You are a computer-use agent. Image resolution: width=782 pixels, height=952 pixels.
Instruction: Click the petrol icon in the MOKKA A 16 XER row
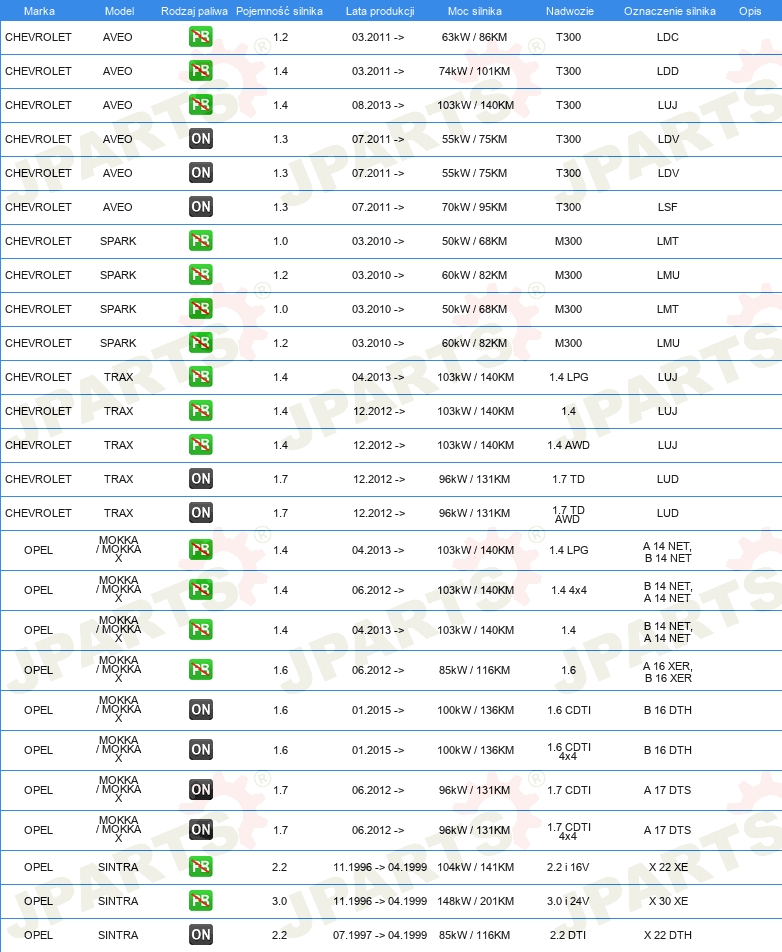tap(200, 670)
